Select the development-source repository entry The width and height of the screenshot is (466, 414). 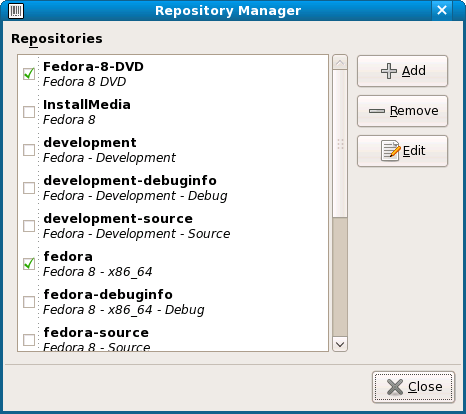(173, 226)
